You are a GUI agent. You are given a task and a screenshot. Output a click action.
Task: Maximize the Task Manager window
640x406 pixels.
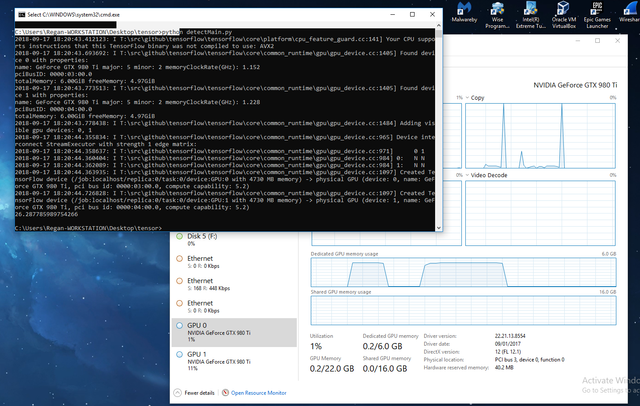(x=598, y=41)
